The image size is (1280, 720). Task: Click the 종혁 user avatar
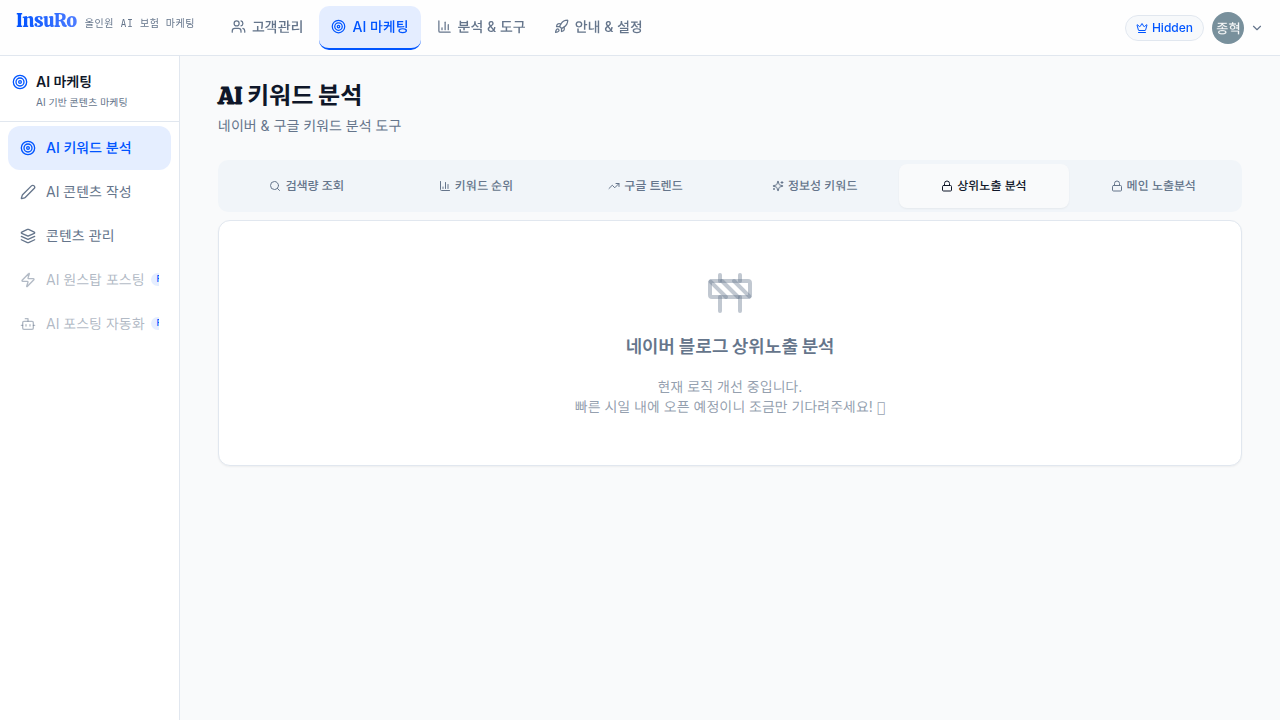[x=1227, y=28]
